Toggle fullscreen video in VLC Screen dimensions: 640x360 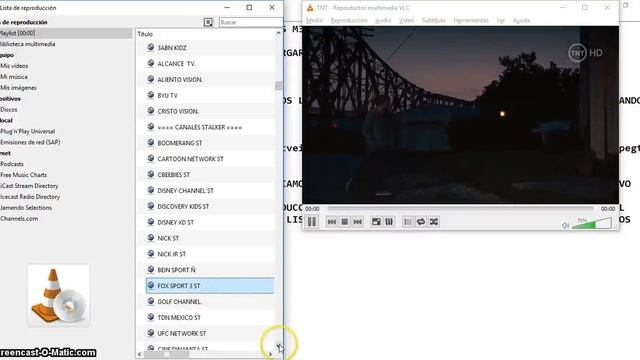[x=376, y=222]
